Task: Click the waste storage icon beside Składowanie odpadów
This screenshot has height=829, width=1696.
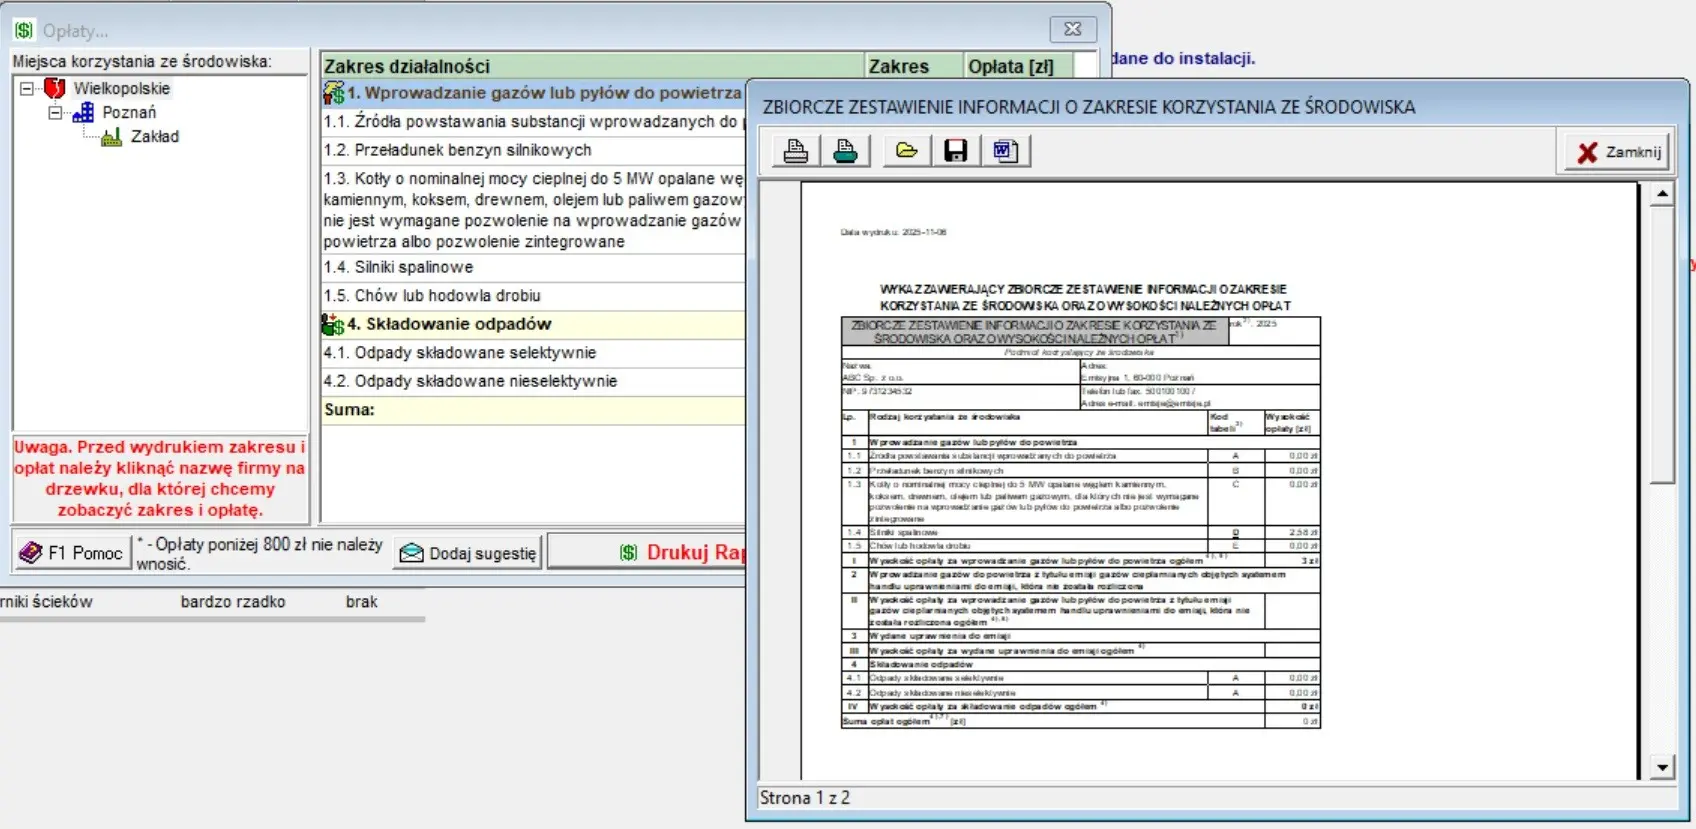Action: pyautogui.click(x=333, y=325)
